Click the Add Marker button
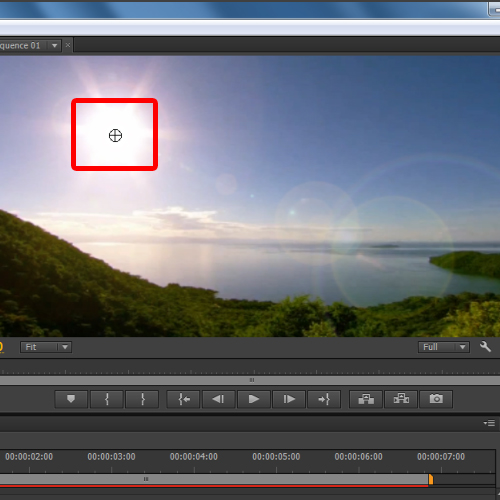Image resolution: width=500 pixels, height=500 pixels. tap(71, 399)
